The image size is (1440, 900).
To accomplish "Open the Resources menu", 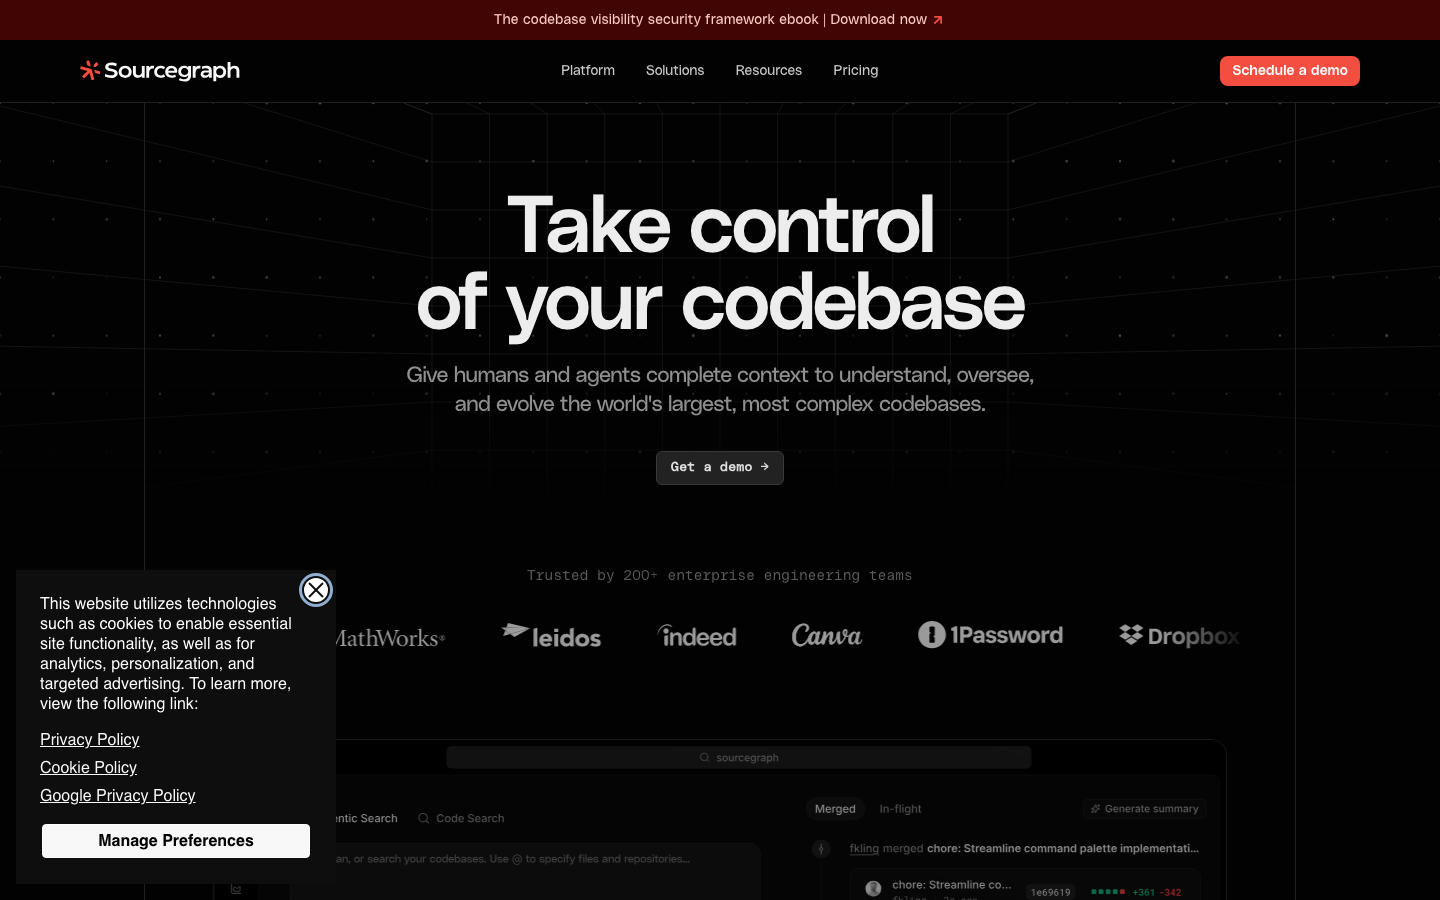I will [x=769, y=70].
